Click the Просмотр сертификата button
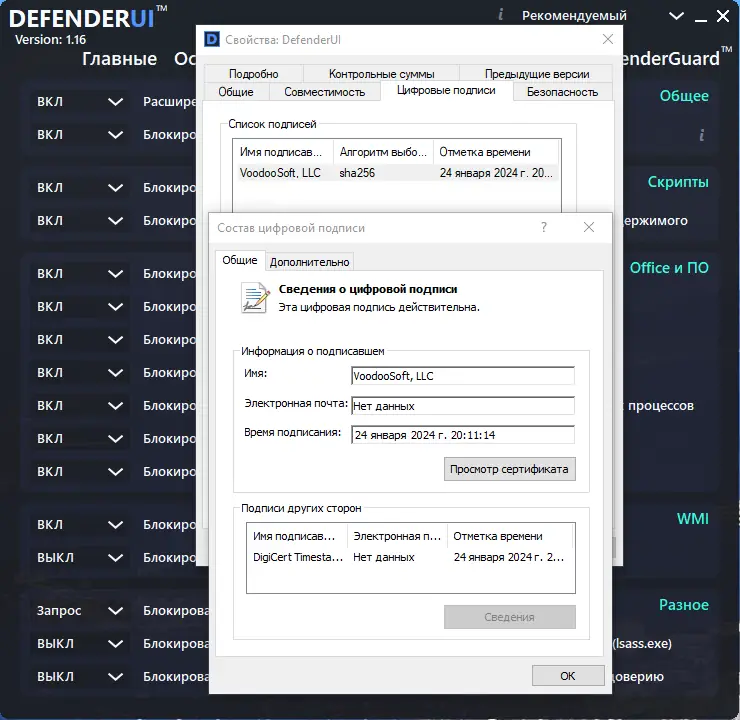The image size is (740, 720). coord(510,469)
